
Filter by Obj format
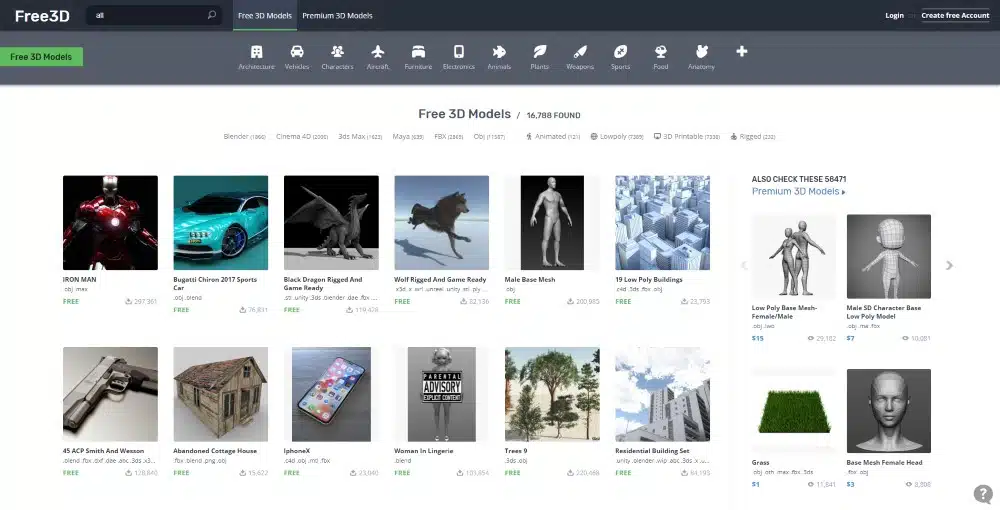tap(489, 136)
